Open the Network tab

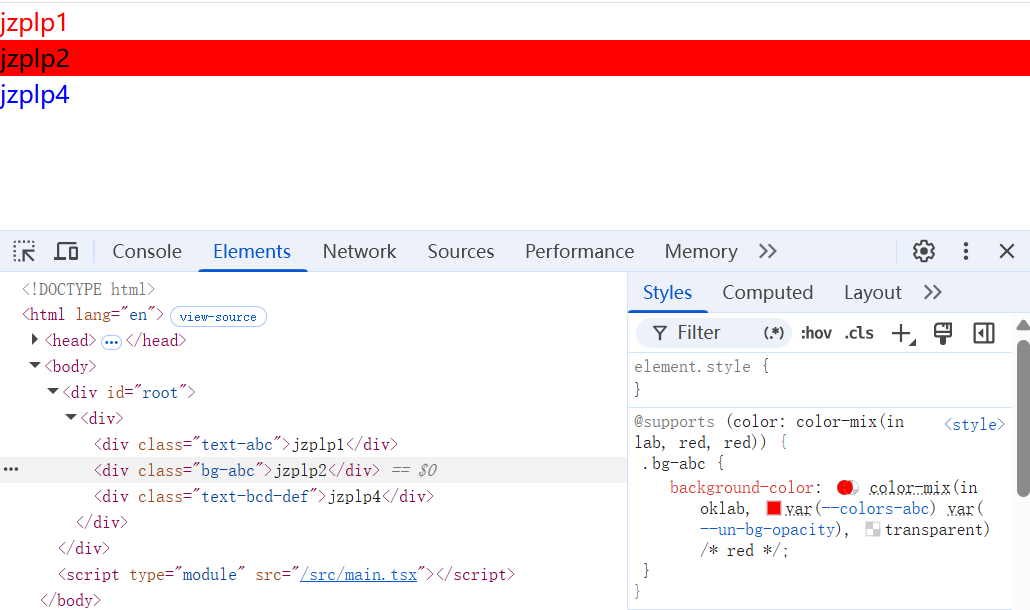tap(359, 251)
